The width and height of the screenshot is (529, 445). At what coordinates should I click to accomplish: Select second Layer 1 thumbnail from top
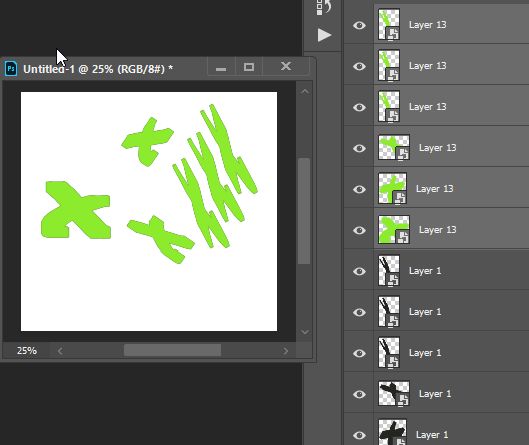[389, 311]
